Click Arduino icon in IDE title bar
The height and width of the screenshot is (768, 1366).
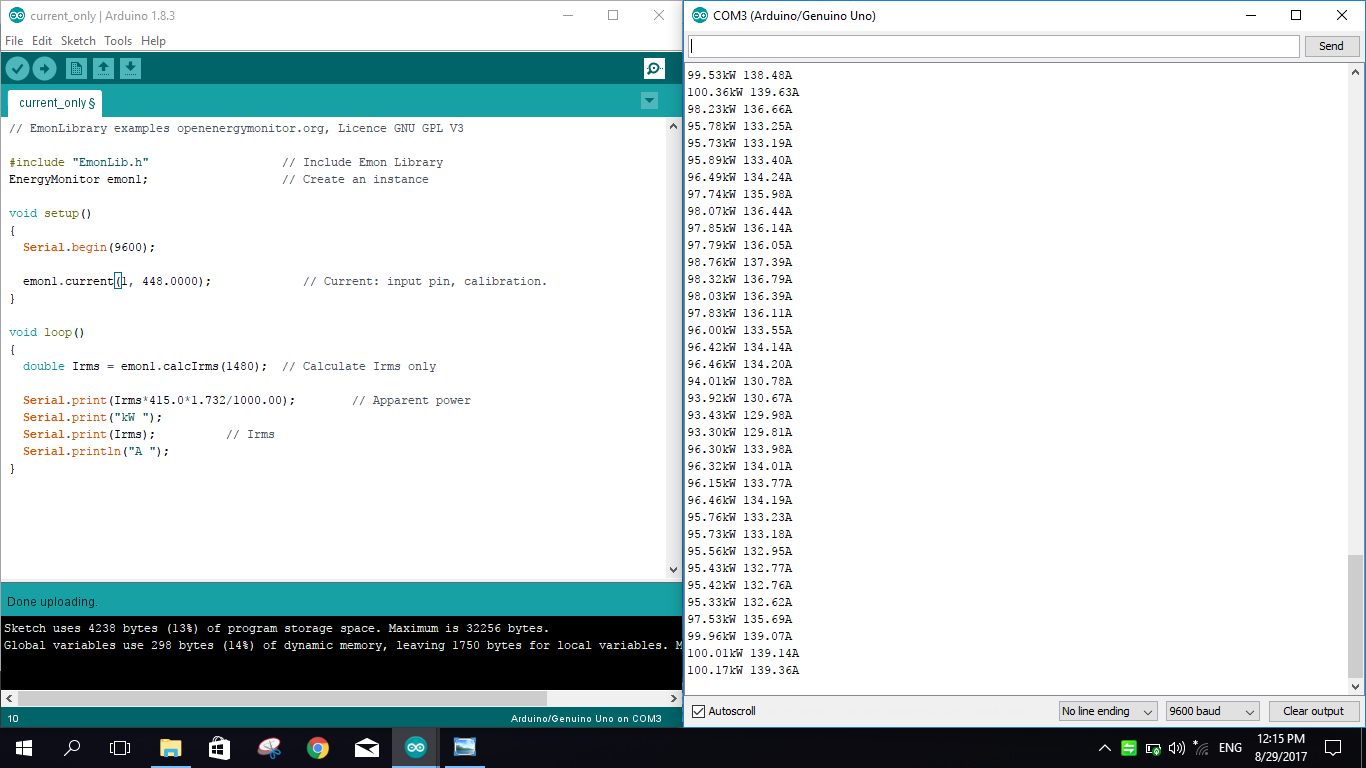(16, 16)
